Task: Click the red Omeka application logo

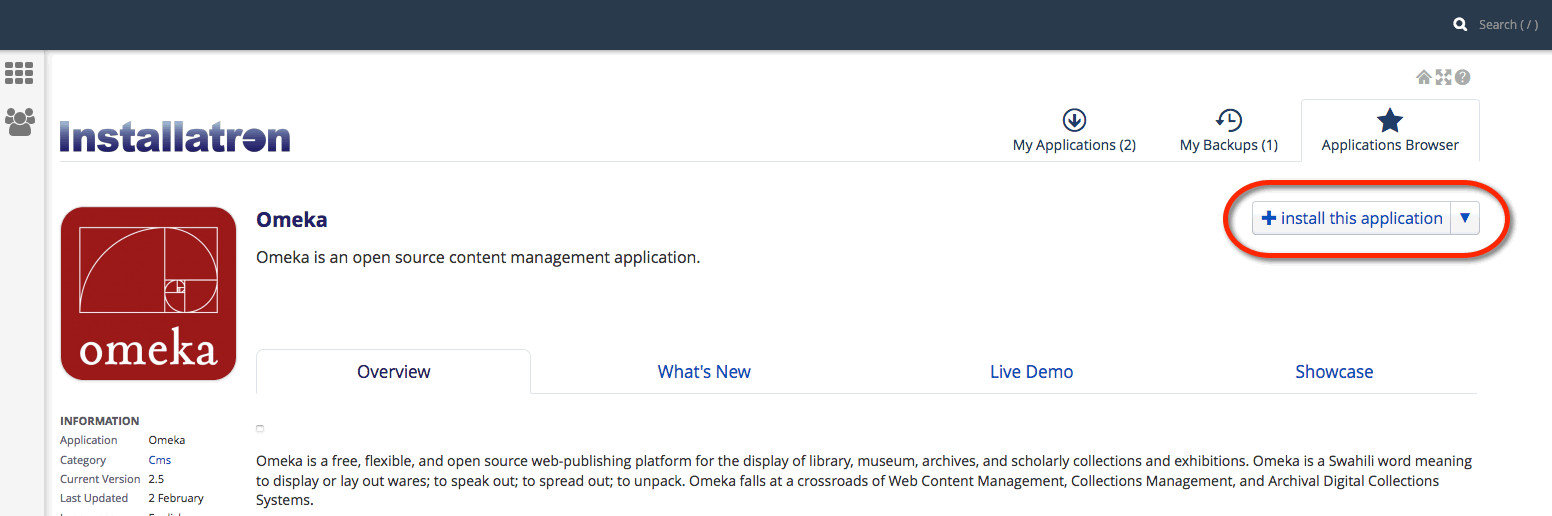Action: tap(148, 293)
